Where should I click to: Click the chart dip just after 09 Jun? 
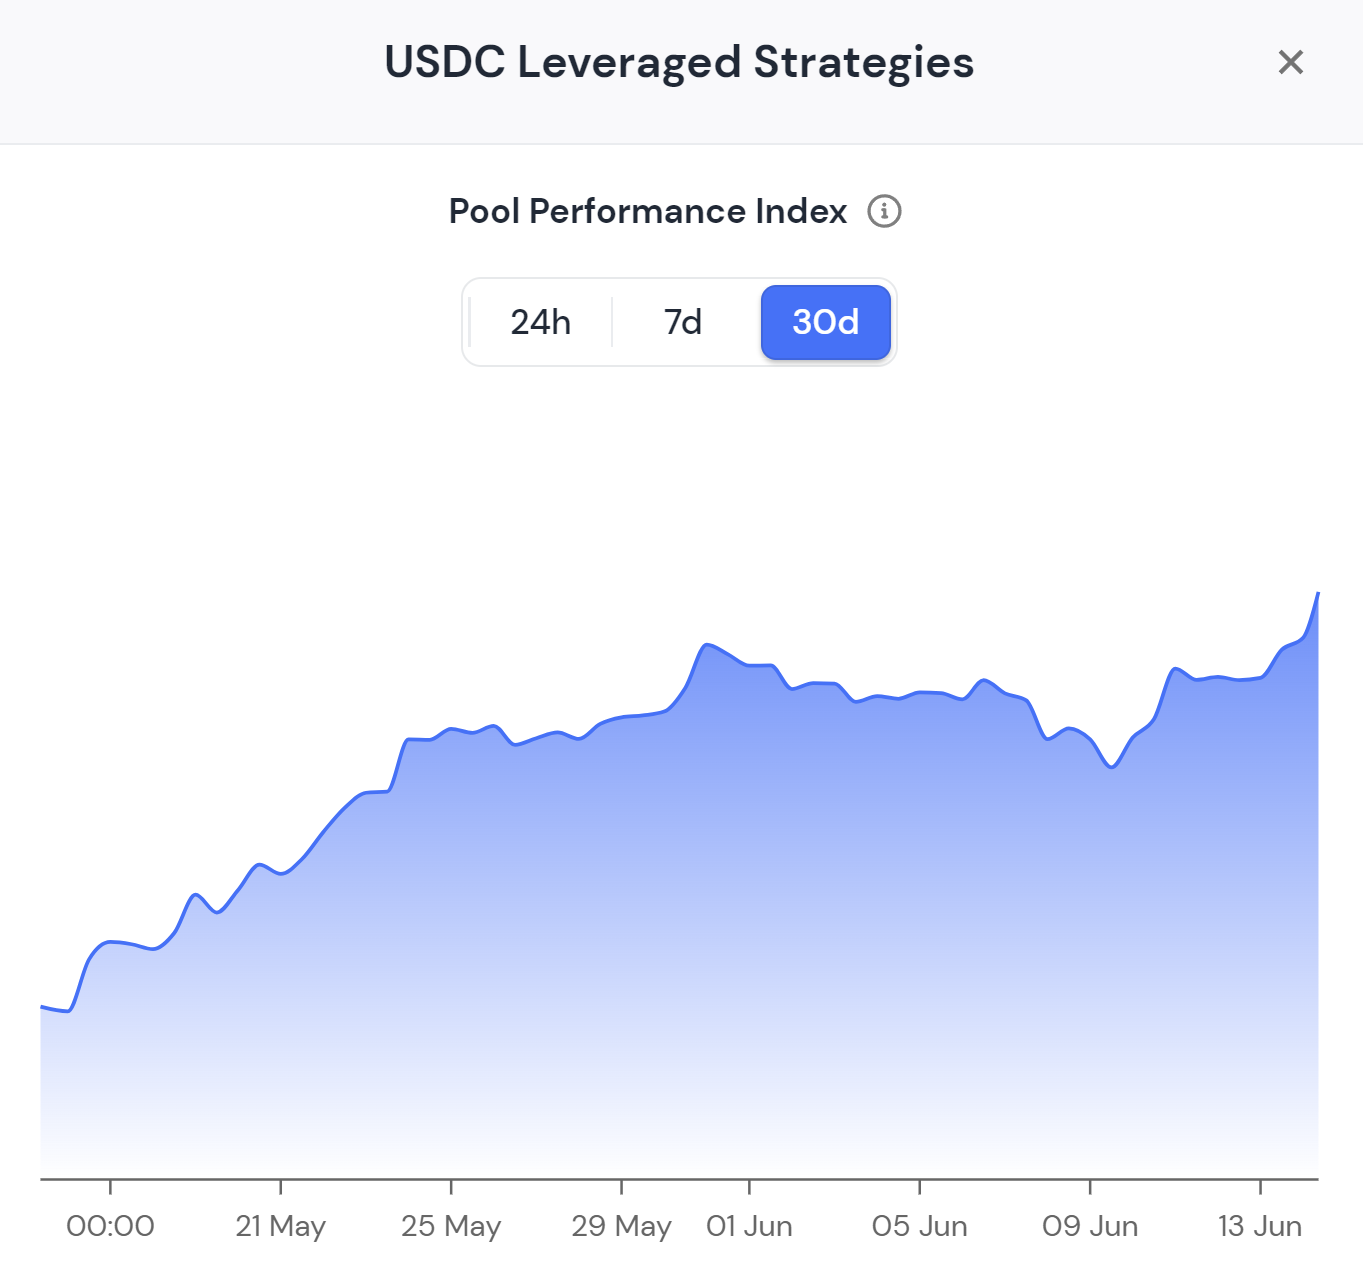(1111, 767)
